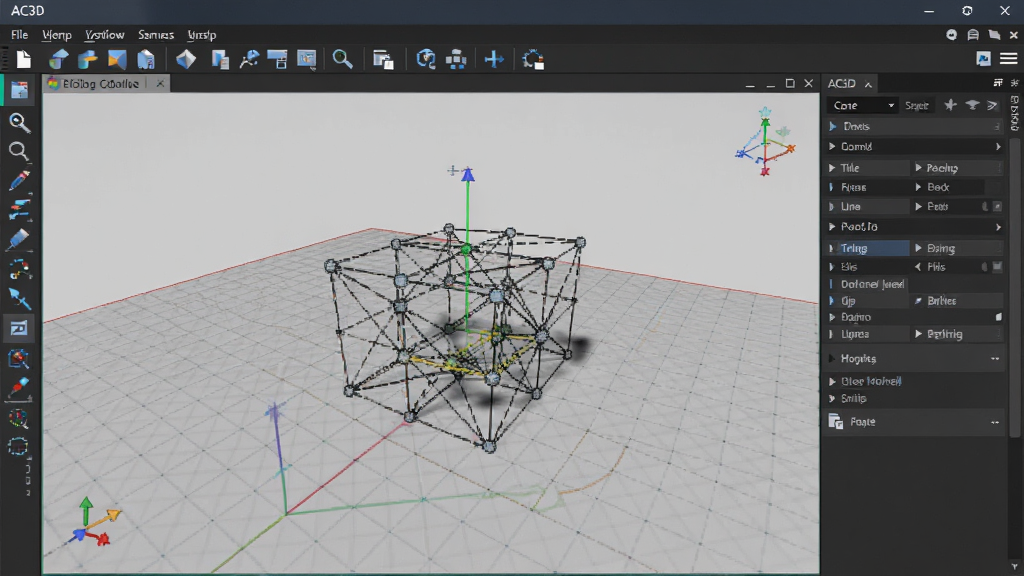Viewport: 1024px width, 576px height.
Task: Click the picture window toolbar icon
Action: (306, 59)
